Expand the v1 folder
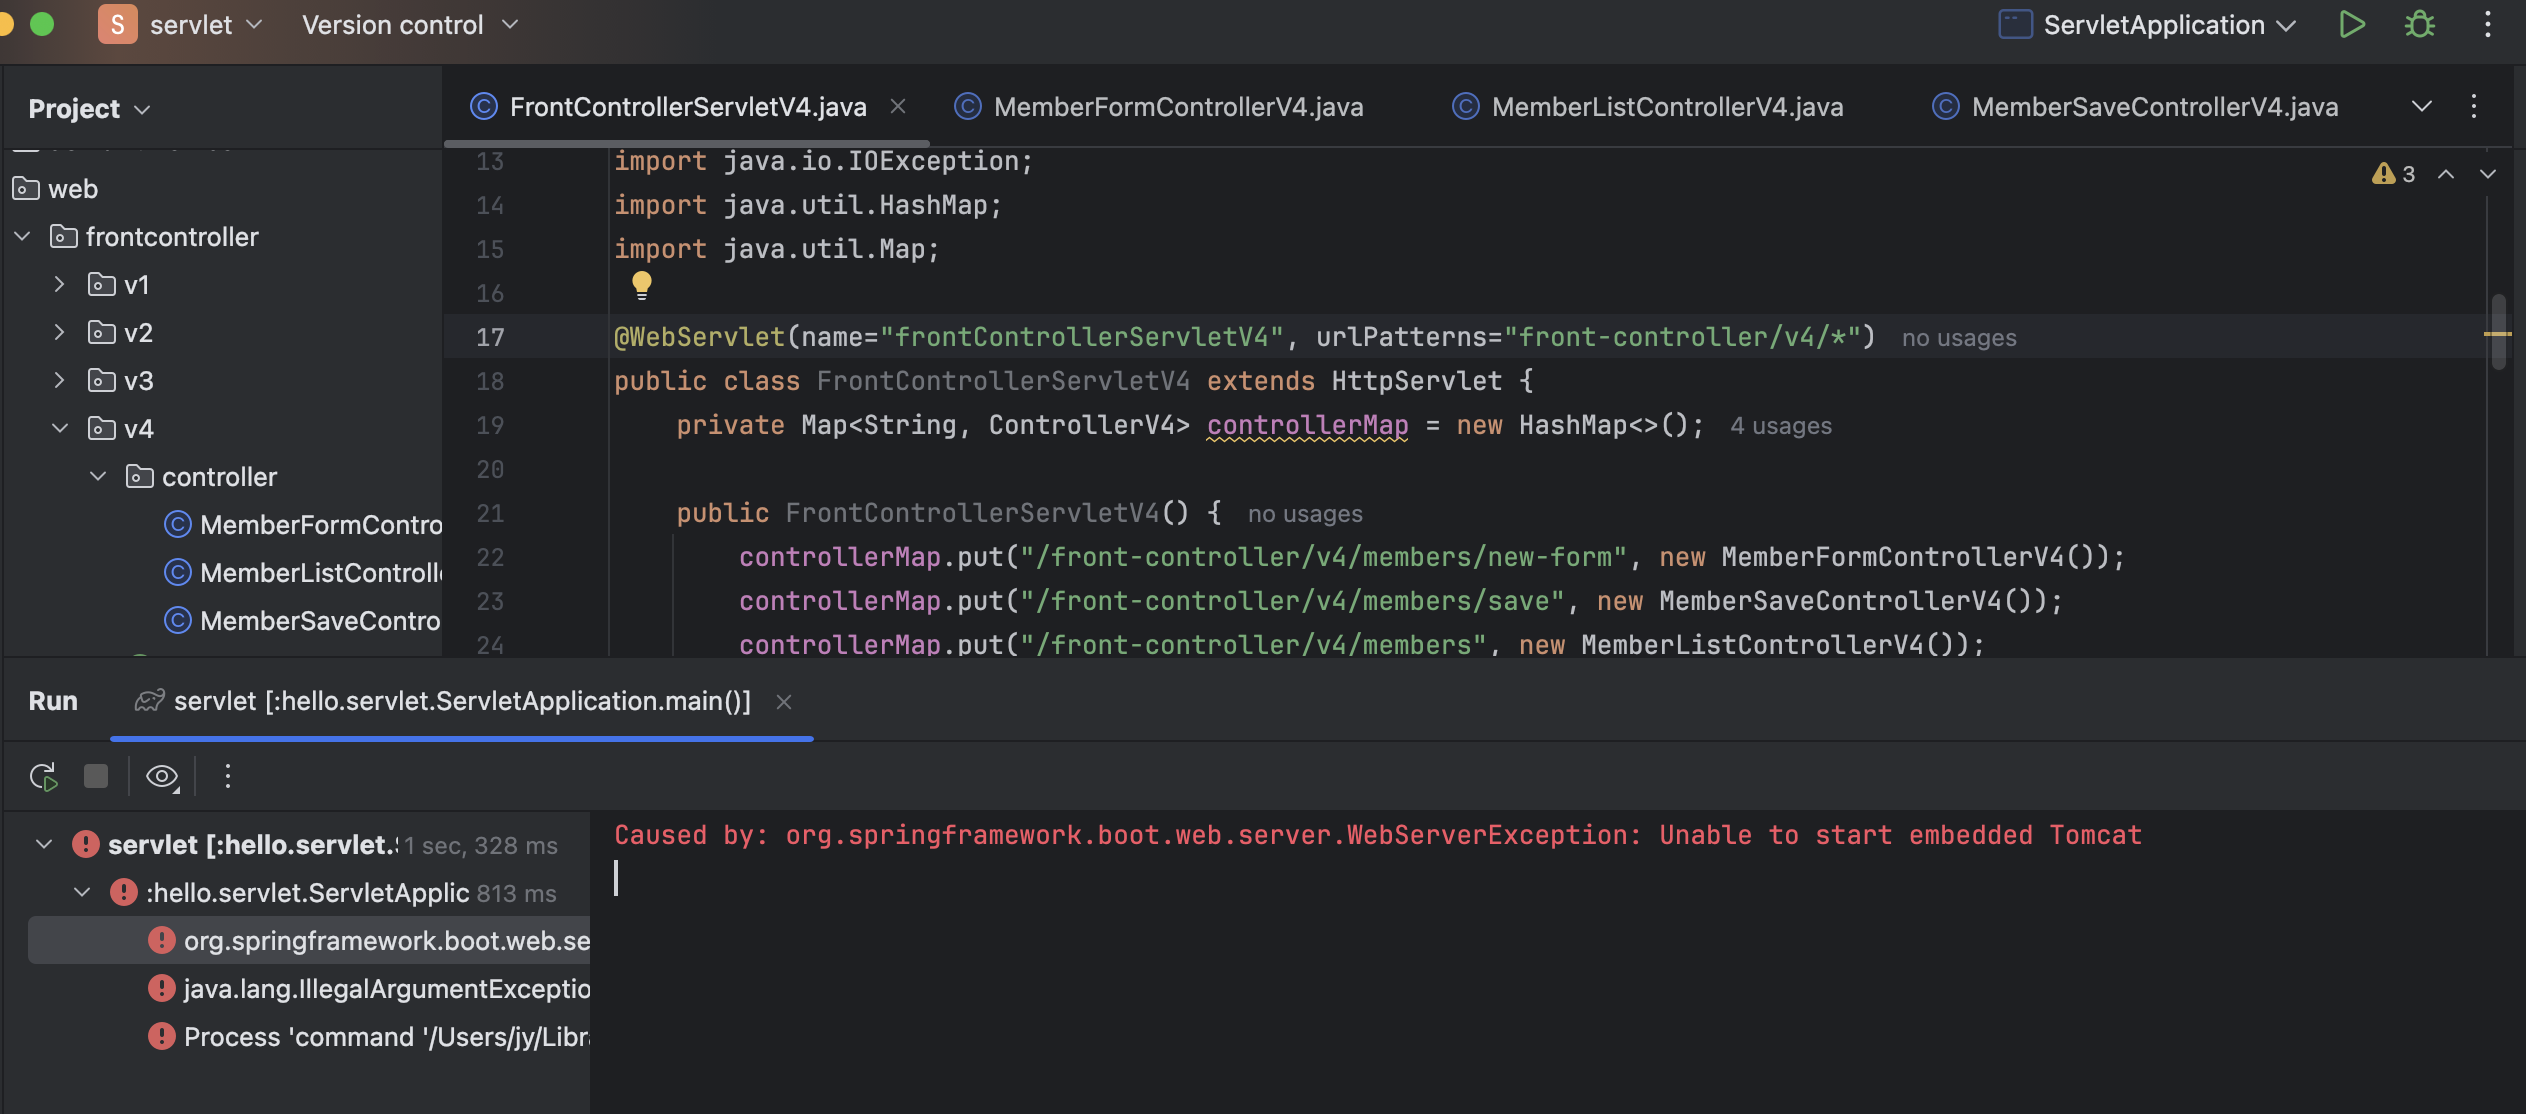Viewport: 2526px width, 1114px height. [60, 285]
